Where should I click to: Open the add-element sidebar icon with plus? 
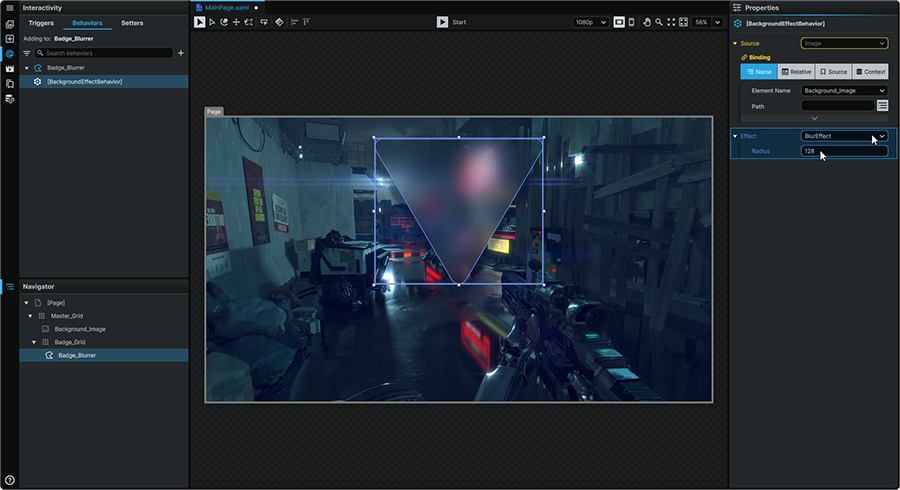coord(10,38)
